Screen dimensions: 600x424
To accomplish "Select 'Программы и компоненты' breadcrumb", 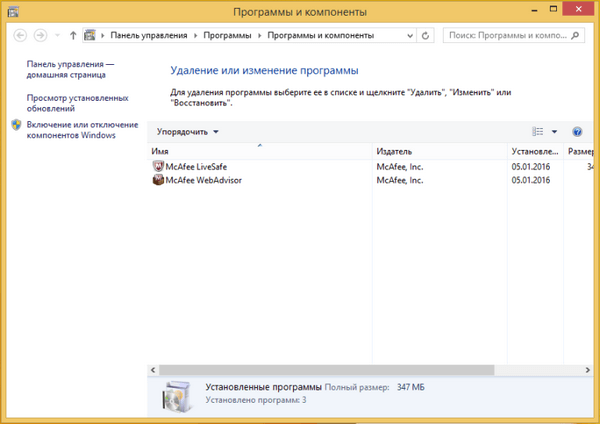I will pos(321,35).
